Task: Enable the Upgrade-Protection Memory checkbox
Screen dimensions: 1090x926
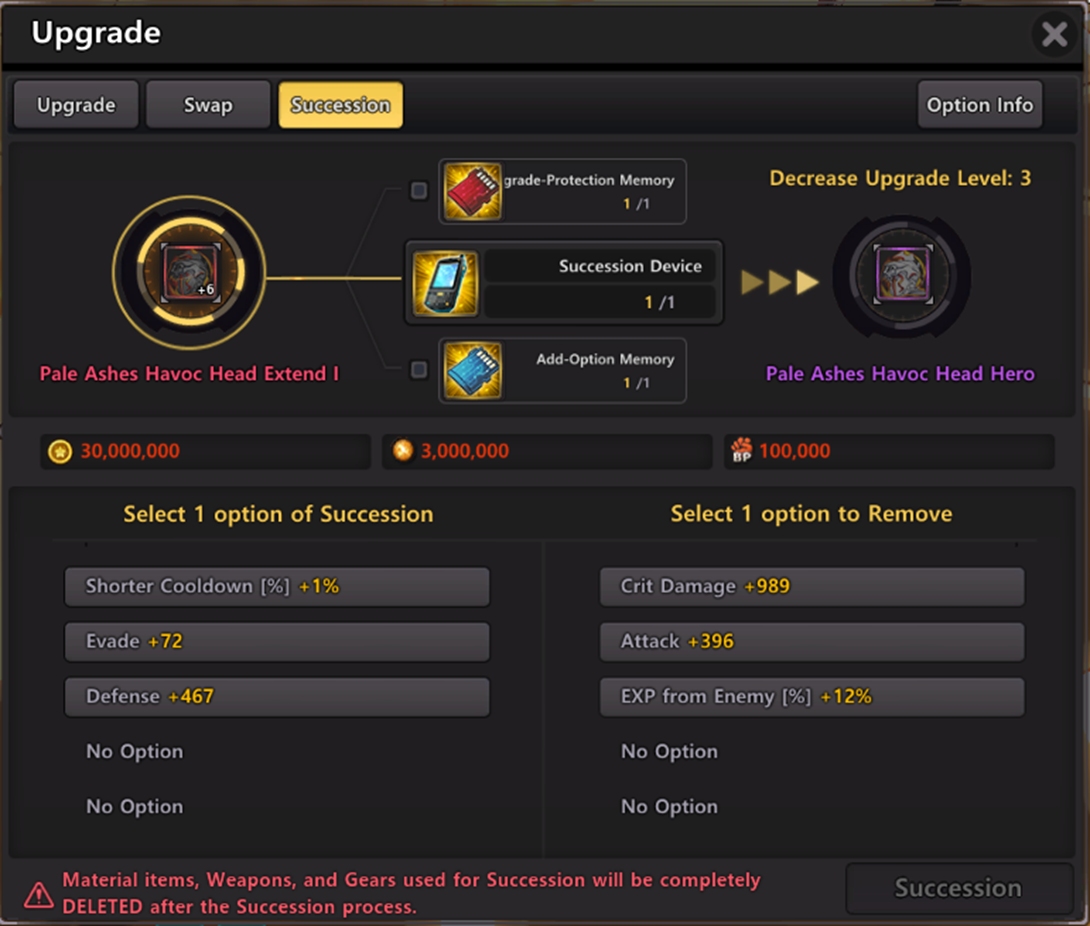Action: coord(418,190)
